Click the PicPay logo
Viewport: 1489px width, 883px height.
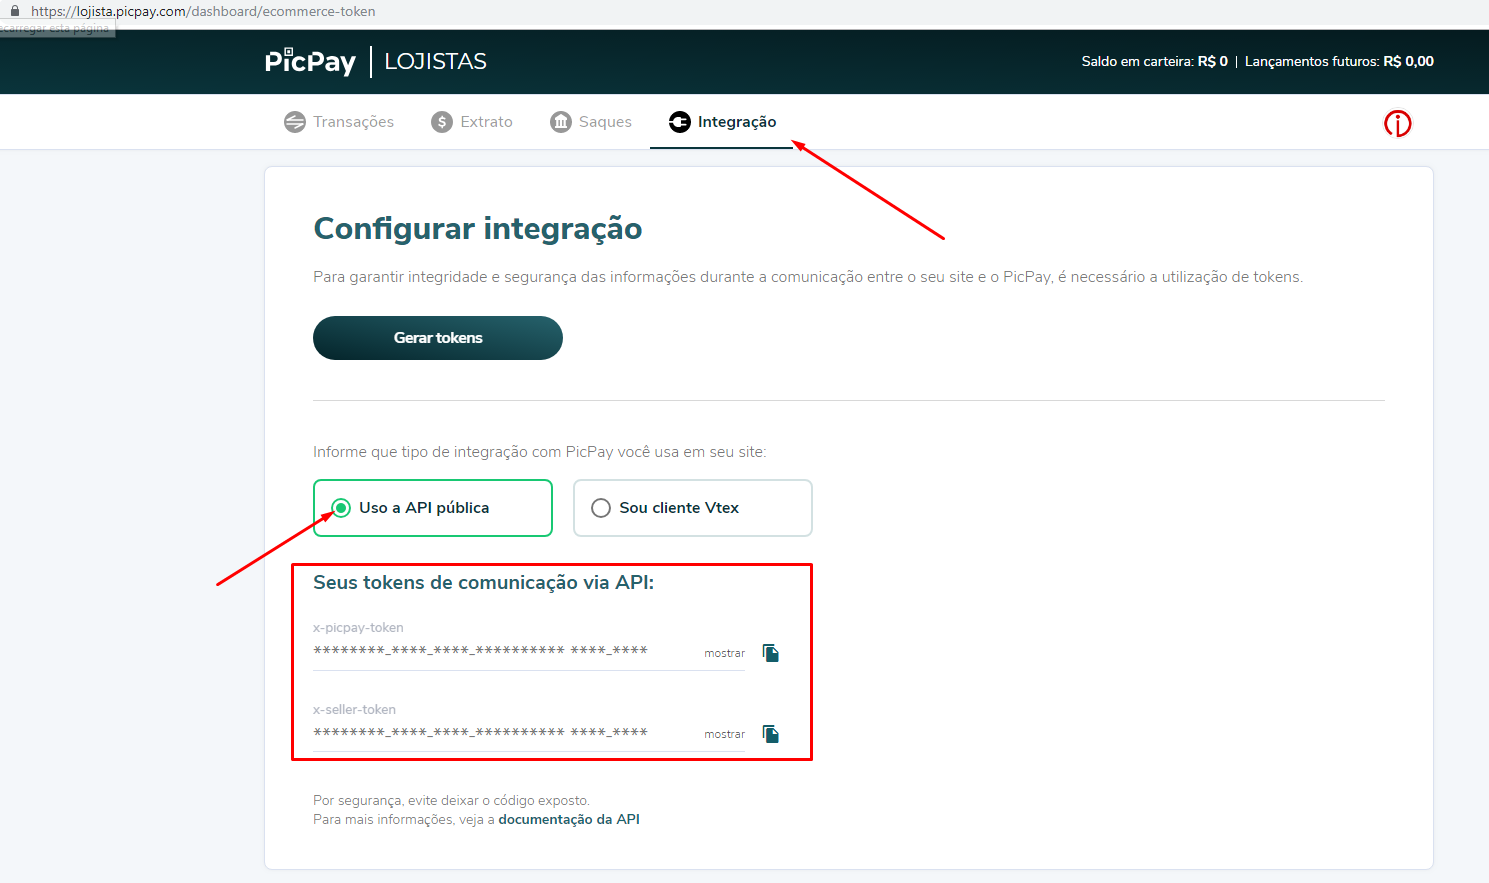[310, 61]
